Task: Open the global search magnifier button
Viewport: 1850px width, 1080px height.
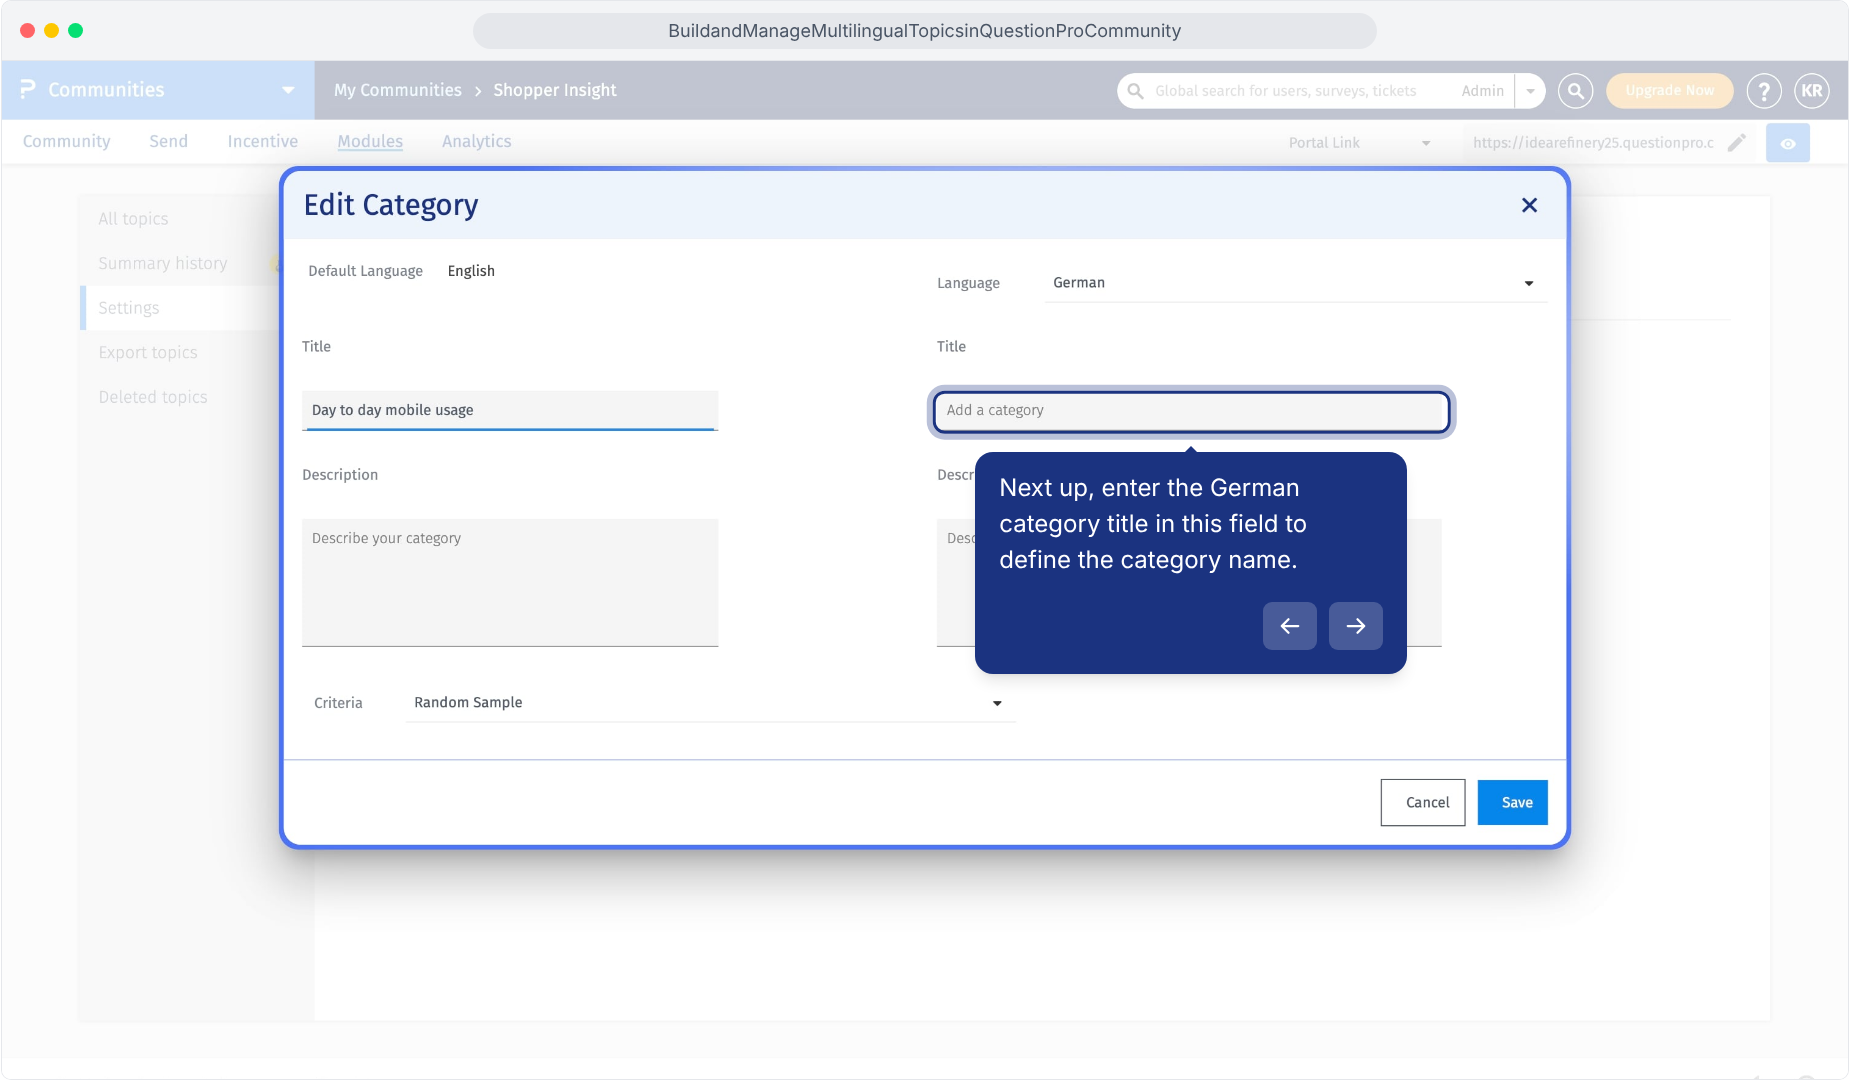Action: tap(1575, 91)
